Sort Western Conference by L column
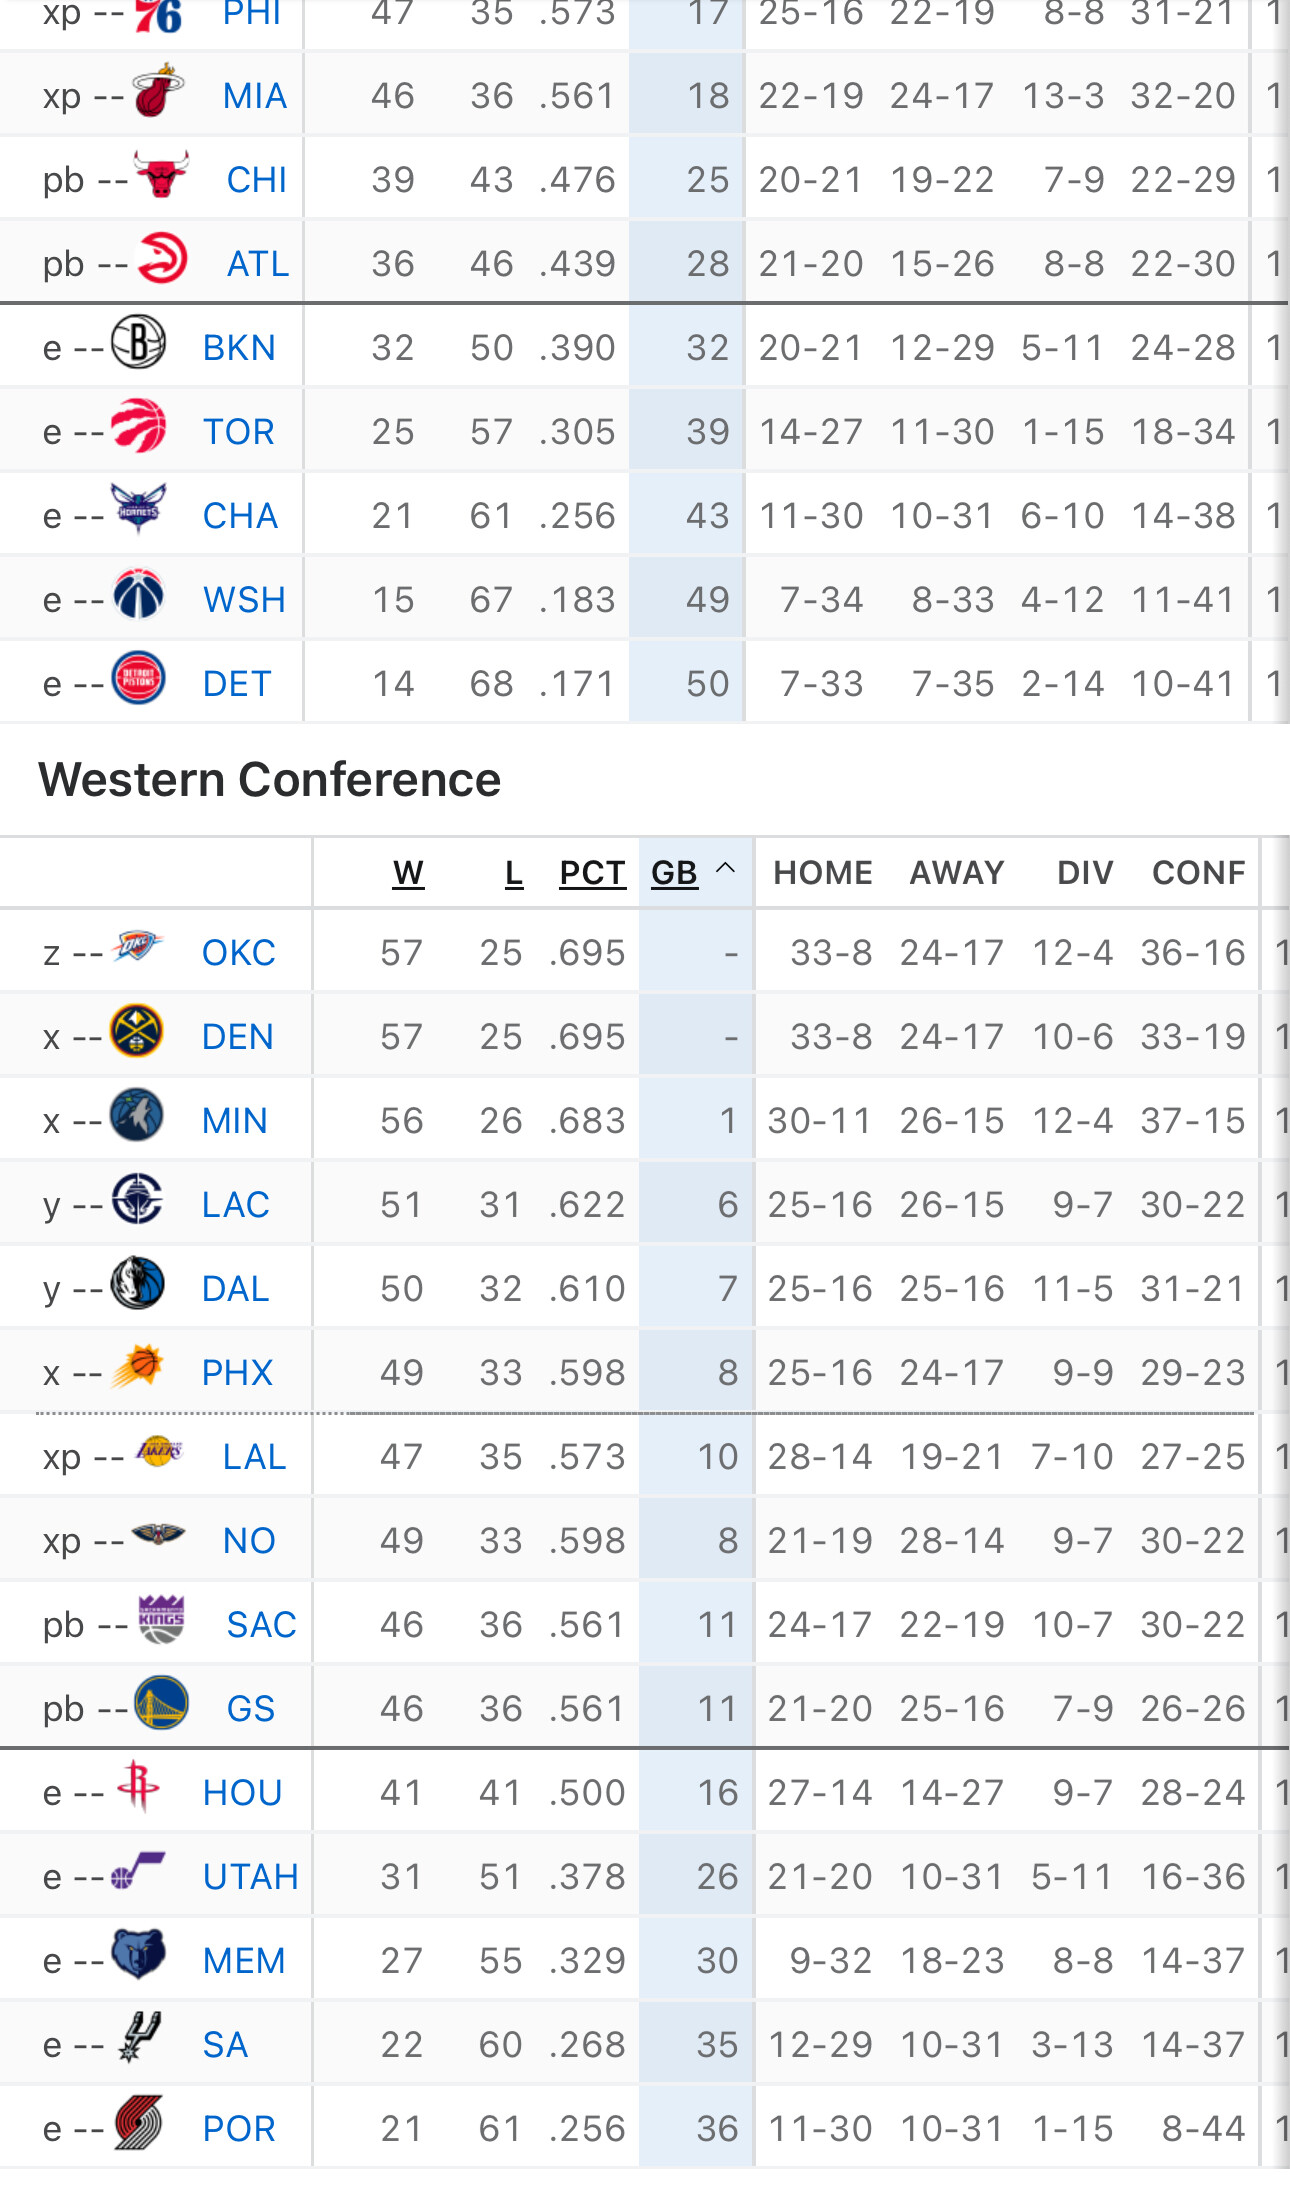 click(x=513, y=873)
